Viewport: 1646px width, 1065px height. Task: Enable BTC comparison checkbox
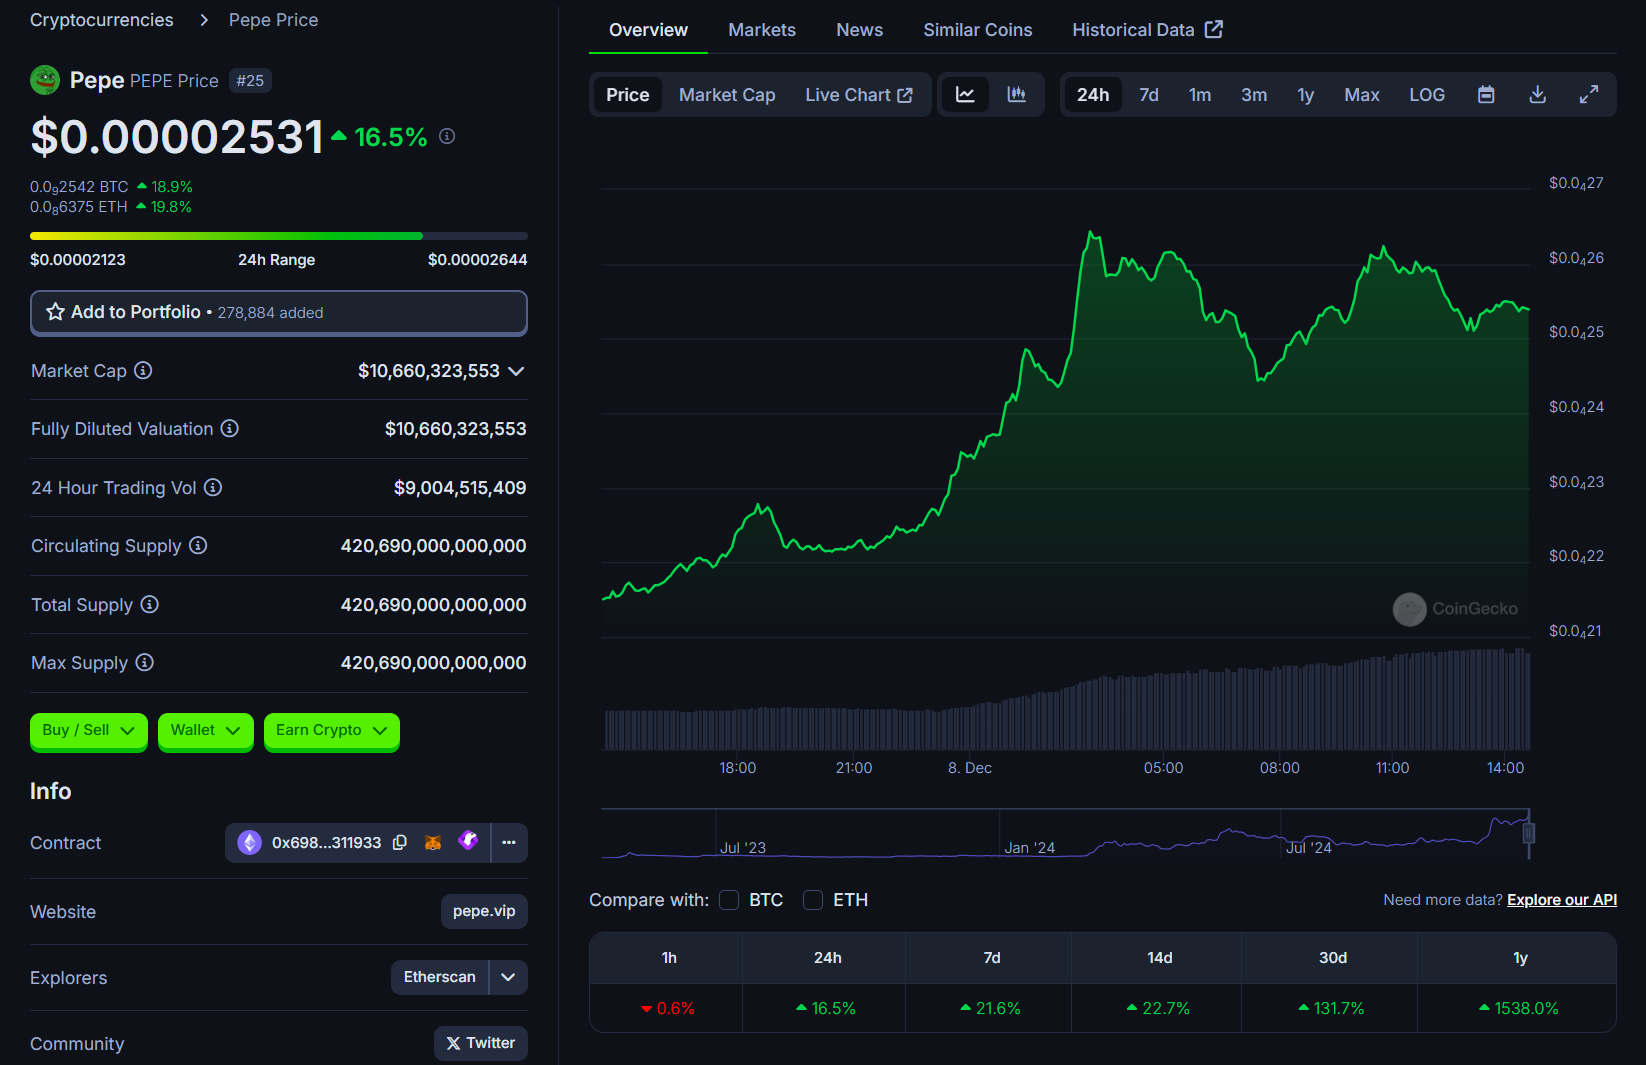(x=729, y=900)
